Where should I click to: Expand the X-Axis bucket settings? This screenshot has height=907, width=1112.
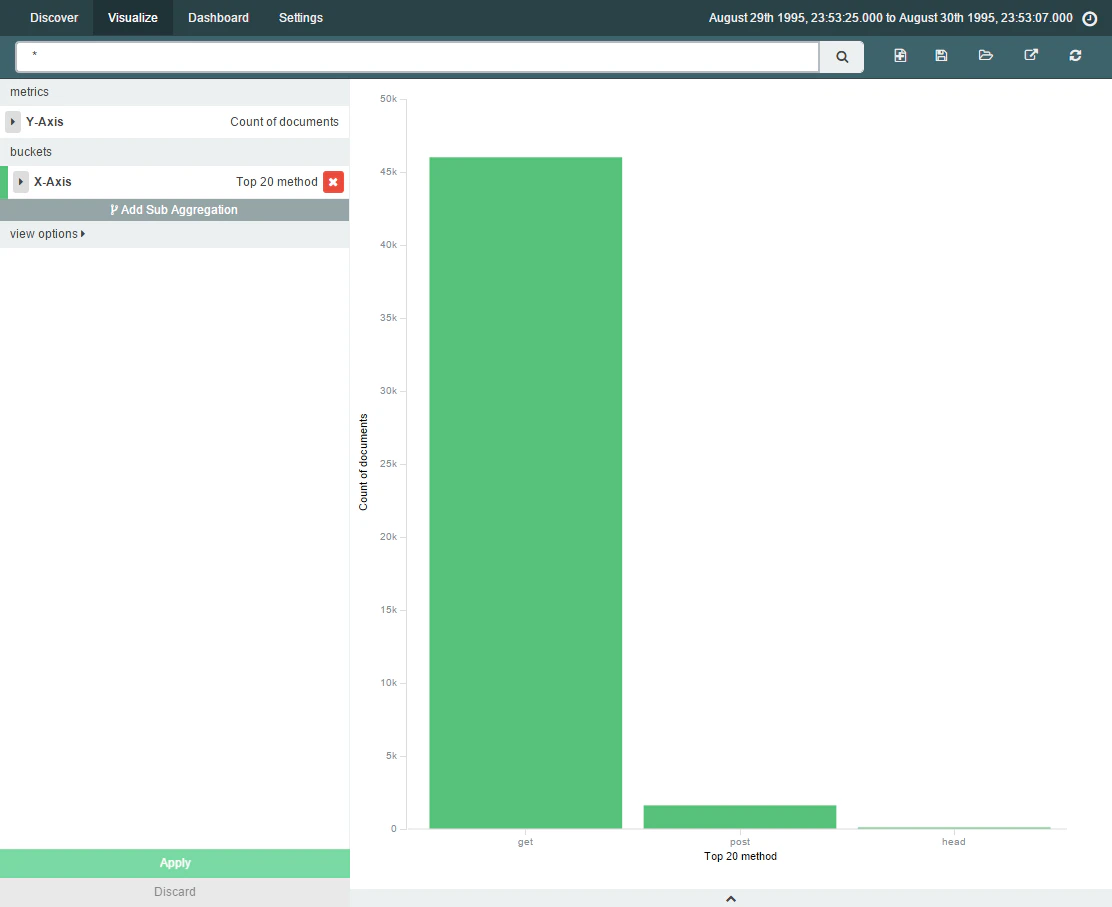[21, 182]
